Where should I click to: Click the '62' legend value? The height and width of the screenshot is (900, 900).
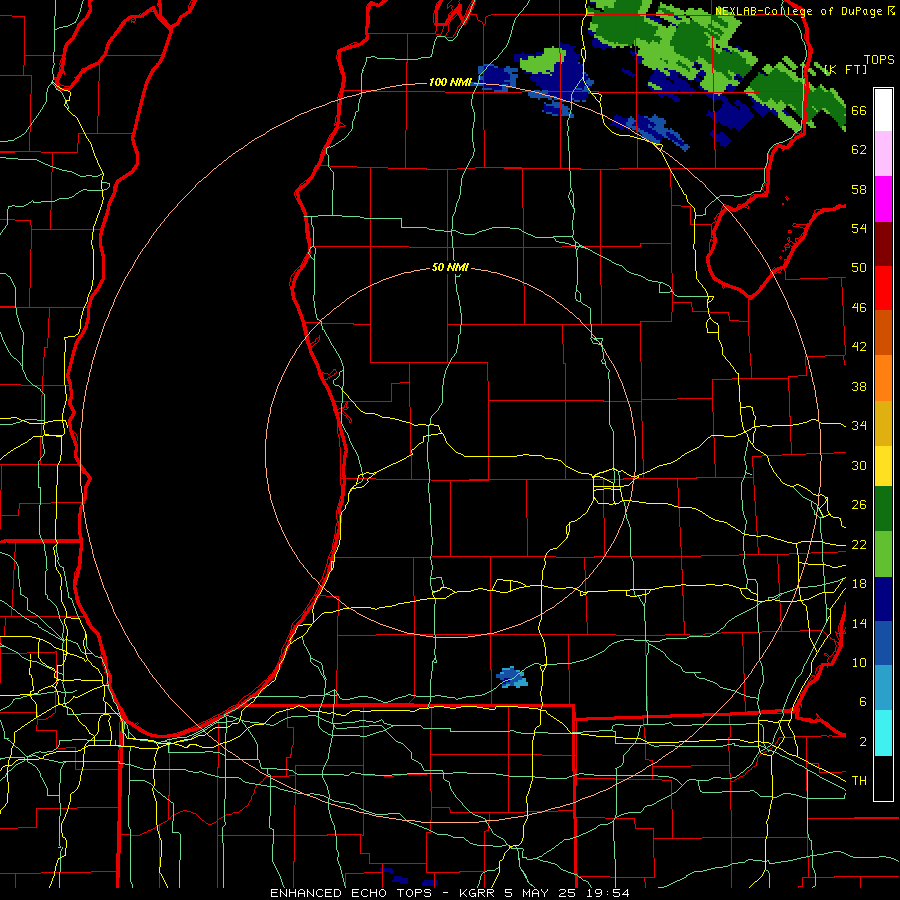(x=859, y=150)
